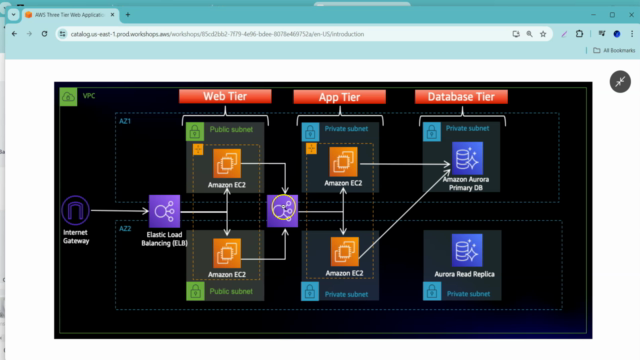Click the AZ2 label text
This screenshot has height=360, width=640.
[x=125, y=229]
